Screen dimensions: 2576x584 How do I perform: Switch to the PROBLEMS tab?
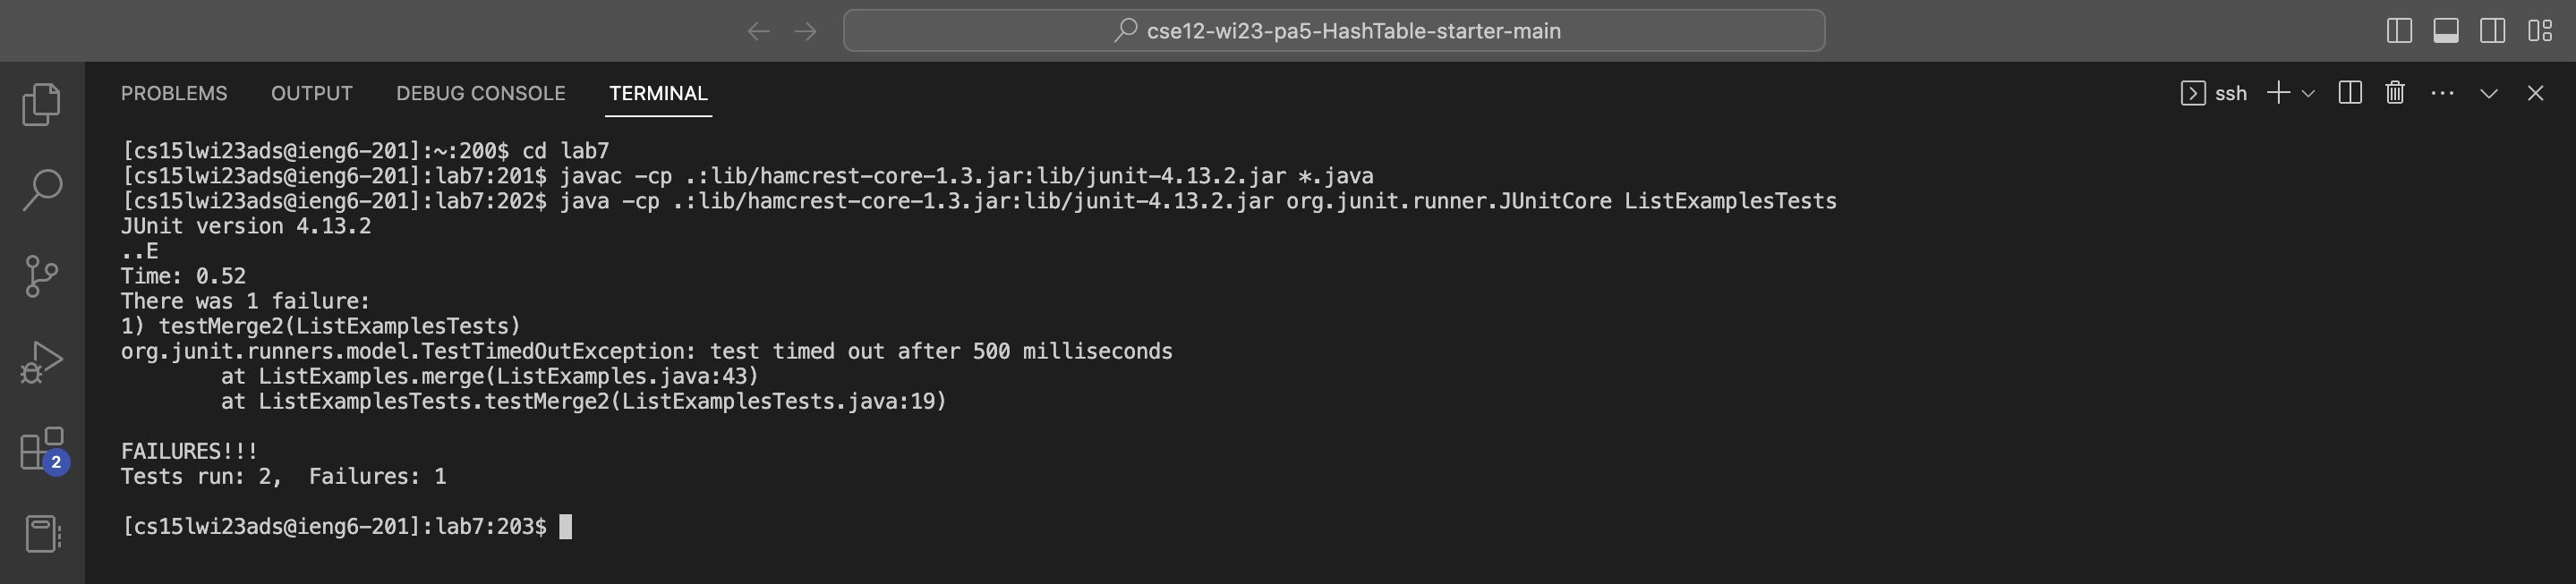click(174, 93)
